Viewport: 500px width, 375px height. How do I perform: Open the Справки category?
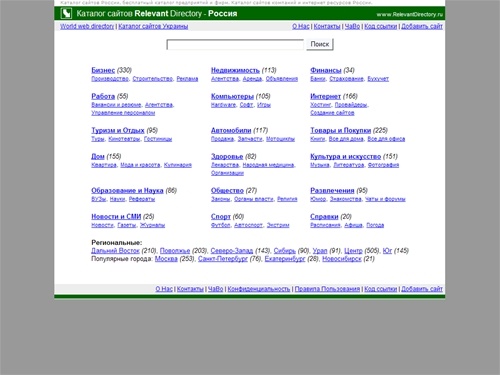click(324, 216)
